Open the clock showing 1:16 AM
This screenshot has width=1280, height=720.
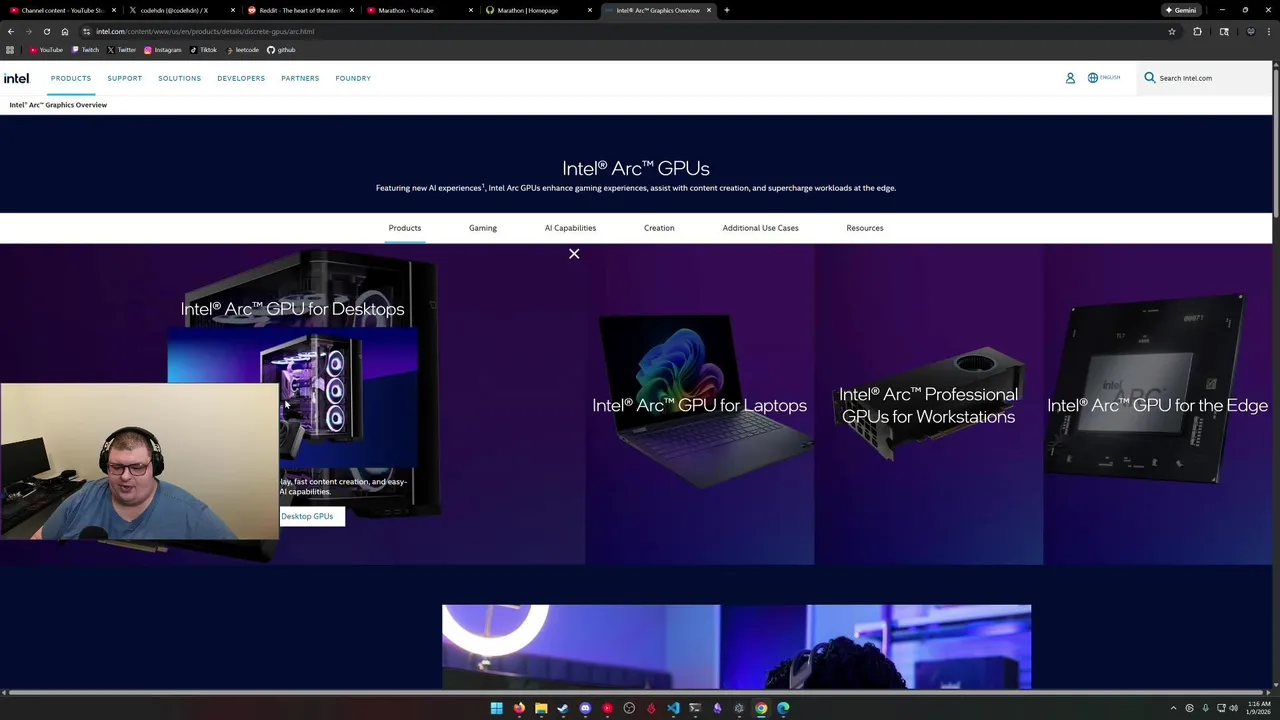coord(1258,708)
